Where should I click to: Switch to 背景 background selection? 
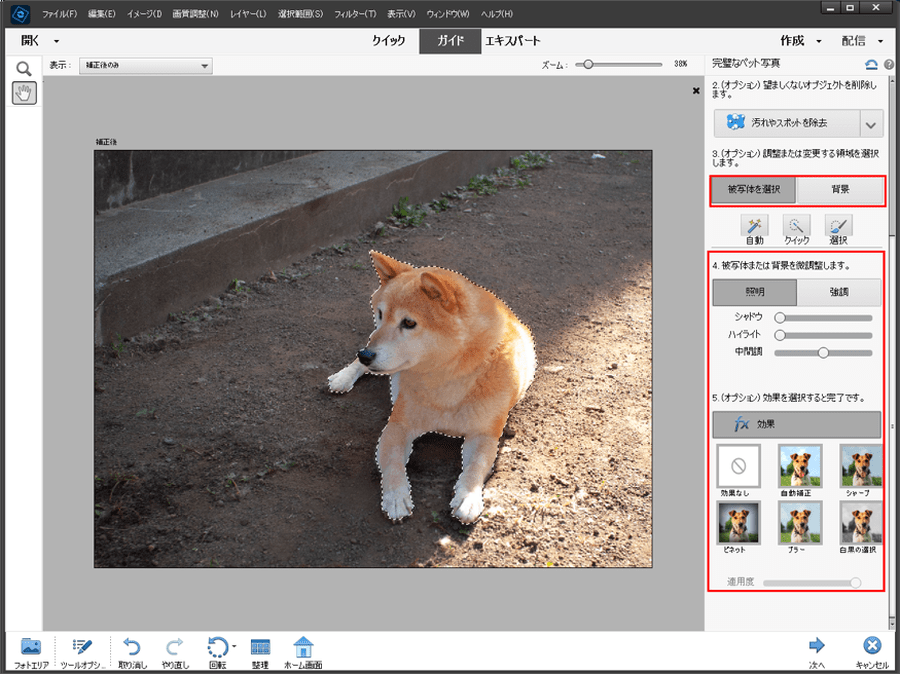point(840,189)
